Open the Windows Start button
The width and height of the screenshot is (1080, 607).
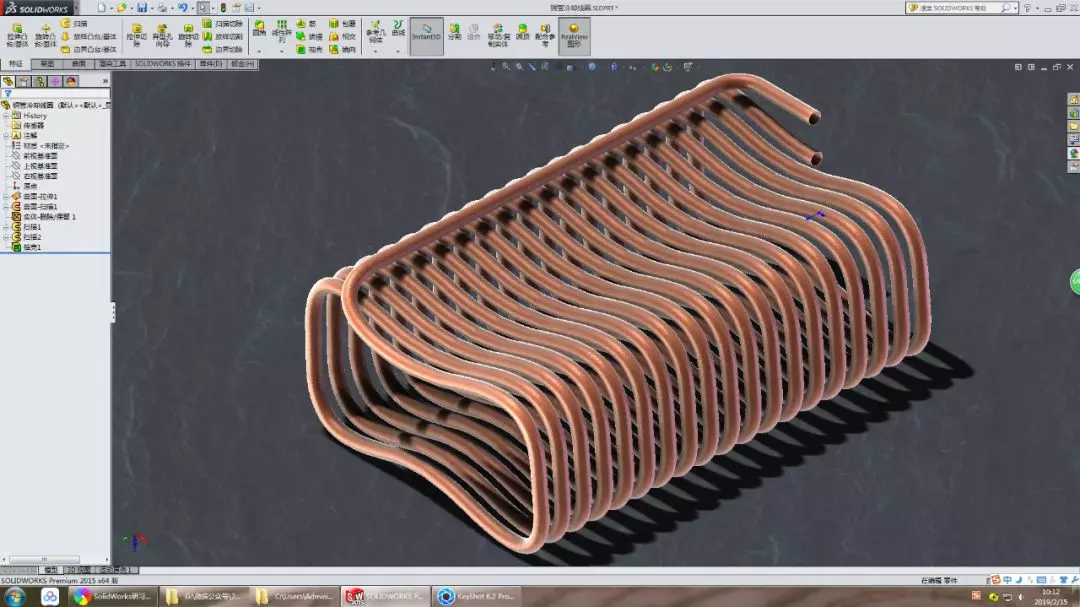(14, 597)
